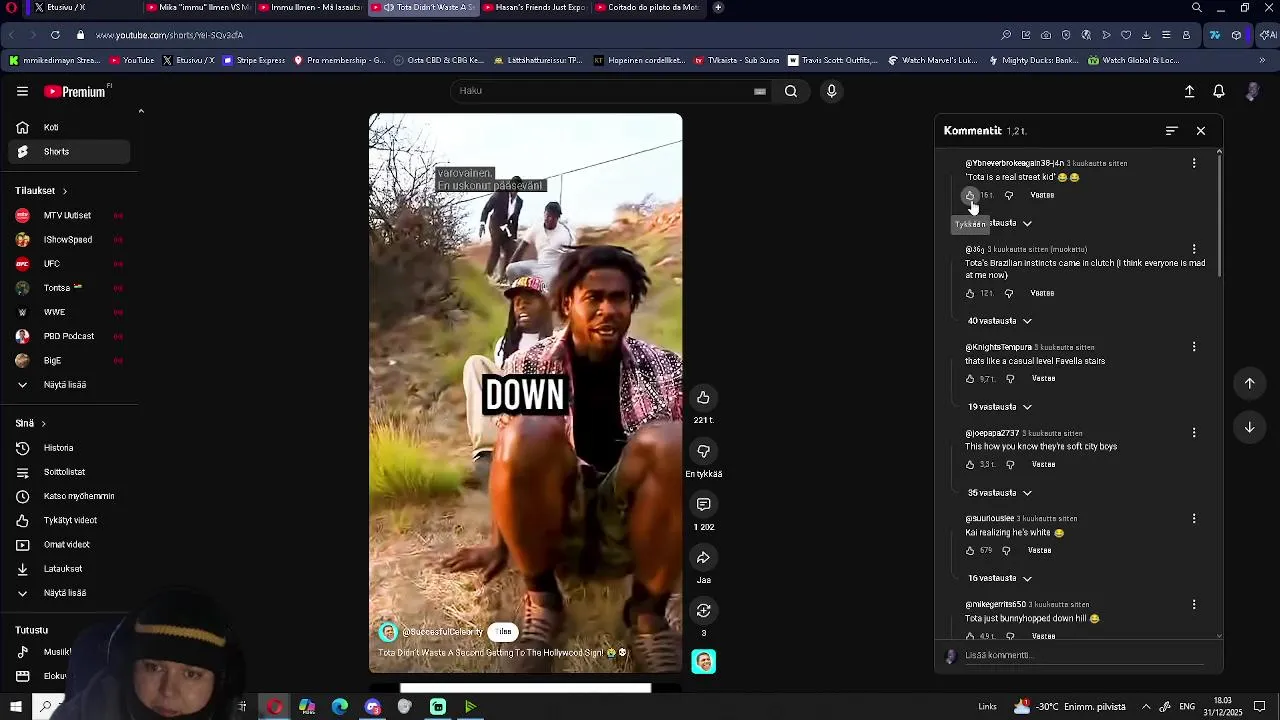Close the Kommentit panel
The image size is (1280, 720).
click(1201, 131)
